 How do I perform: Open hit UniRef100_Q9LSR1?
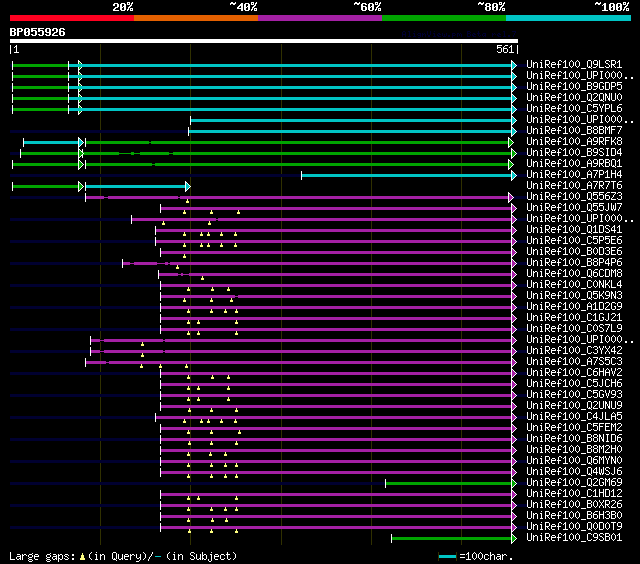point(574,64)
